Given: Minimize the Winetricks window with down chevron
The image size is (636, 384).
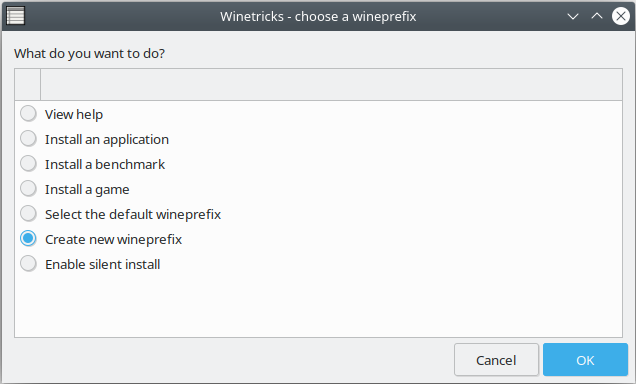Looking at the screenshot, I should (x=573, y=17).
